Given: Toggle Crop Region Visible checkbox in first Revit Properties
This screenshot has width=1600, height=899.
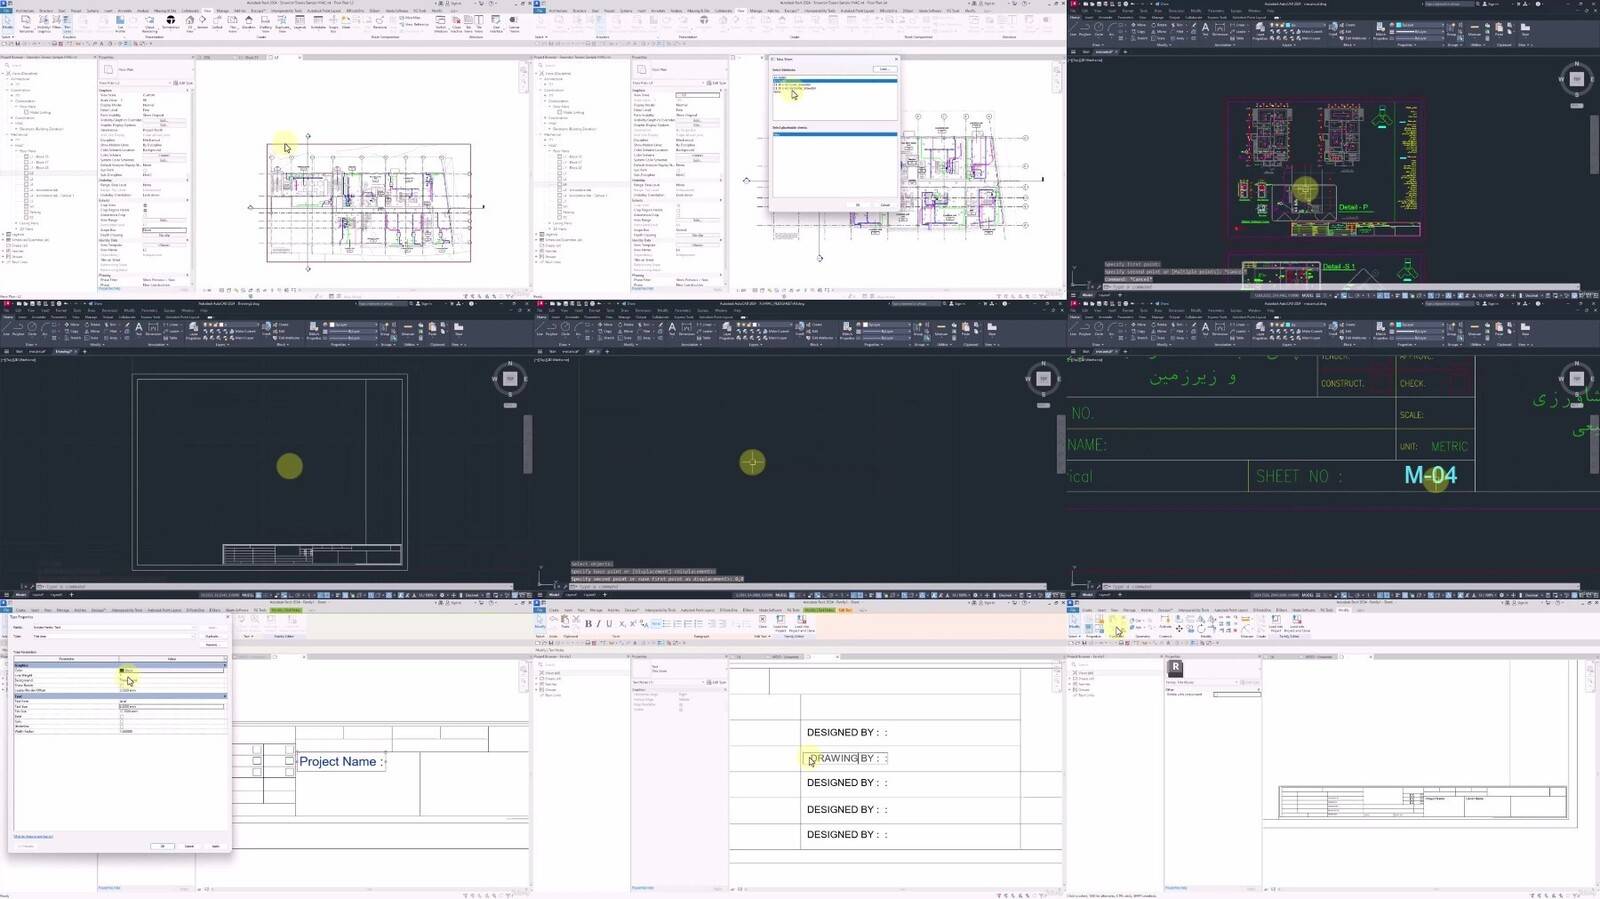Looking at the screenshot, I should [145, 210].
